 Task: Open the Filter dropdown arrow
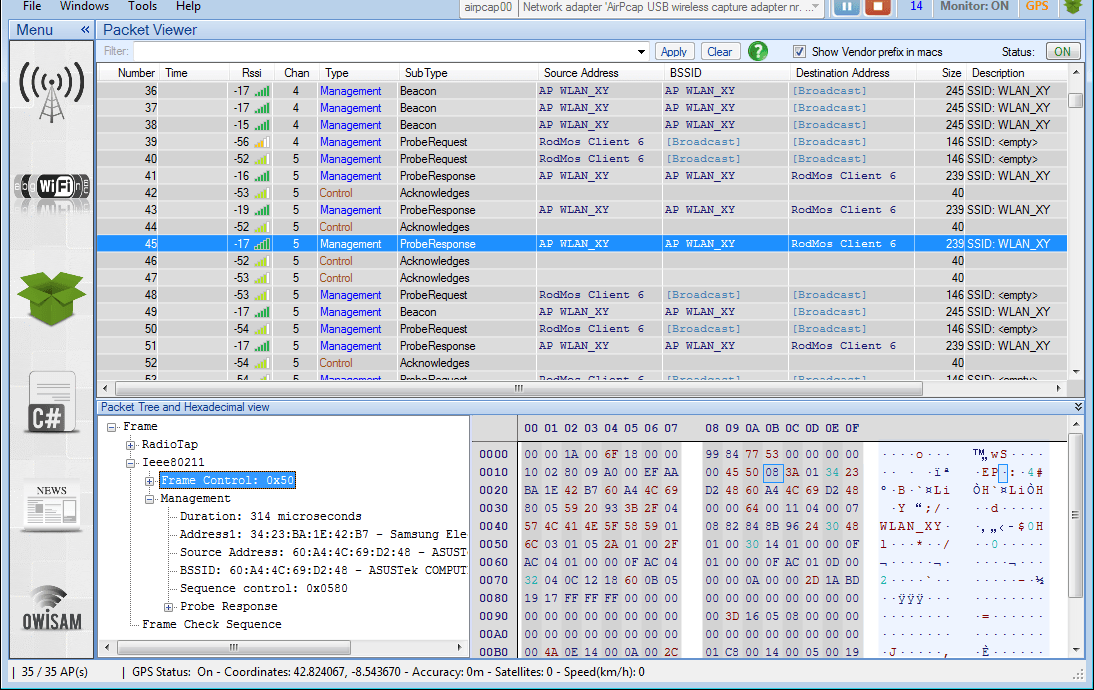(x=641, y=52)
